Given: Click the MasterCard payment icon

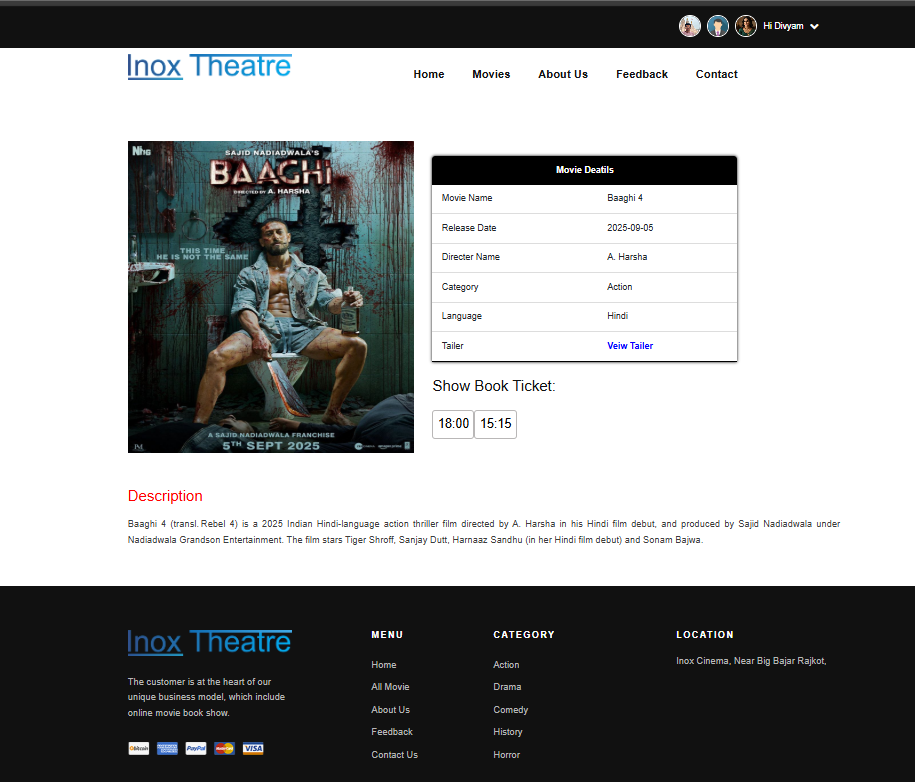Looking at the screenshot, I should [x=225, y=748].
